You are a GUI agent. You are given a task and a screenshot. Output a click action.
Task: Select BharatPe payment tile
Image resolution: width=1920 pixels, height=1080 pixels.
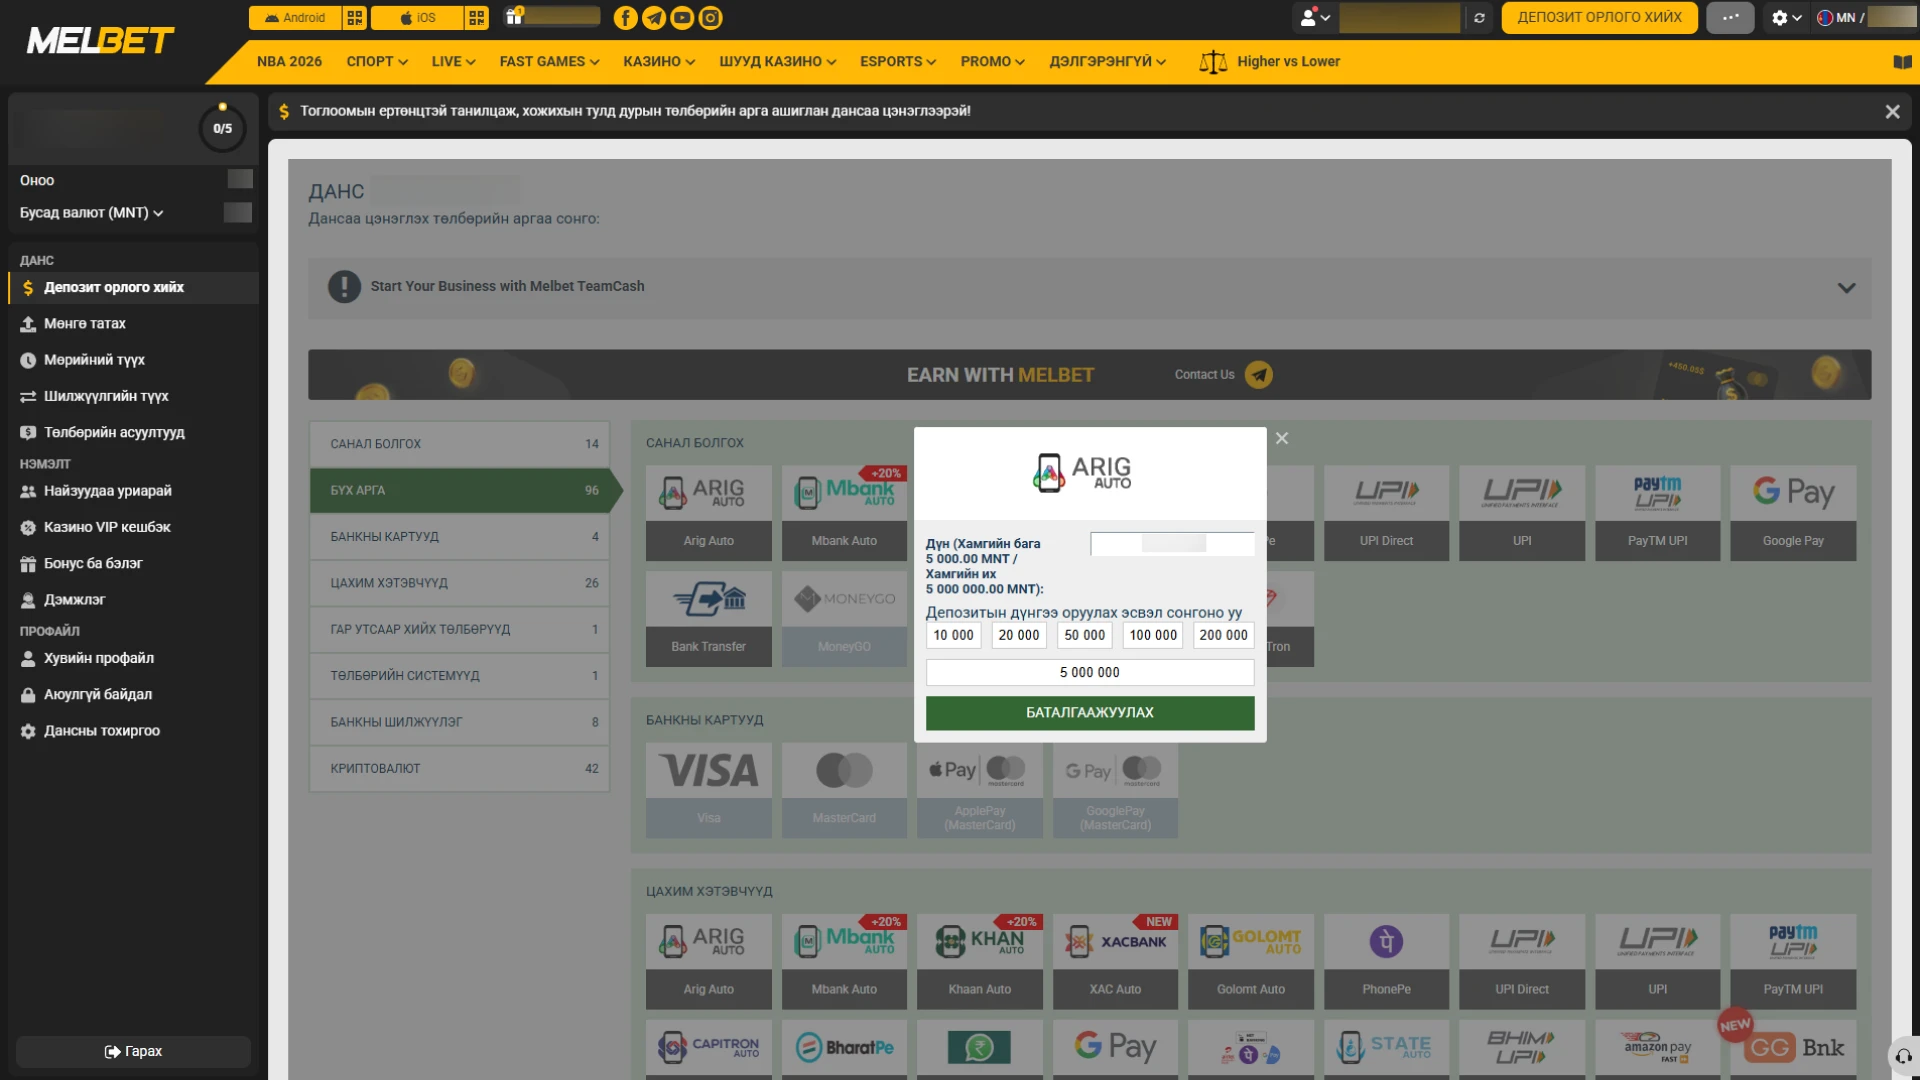844,1049
